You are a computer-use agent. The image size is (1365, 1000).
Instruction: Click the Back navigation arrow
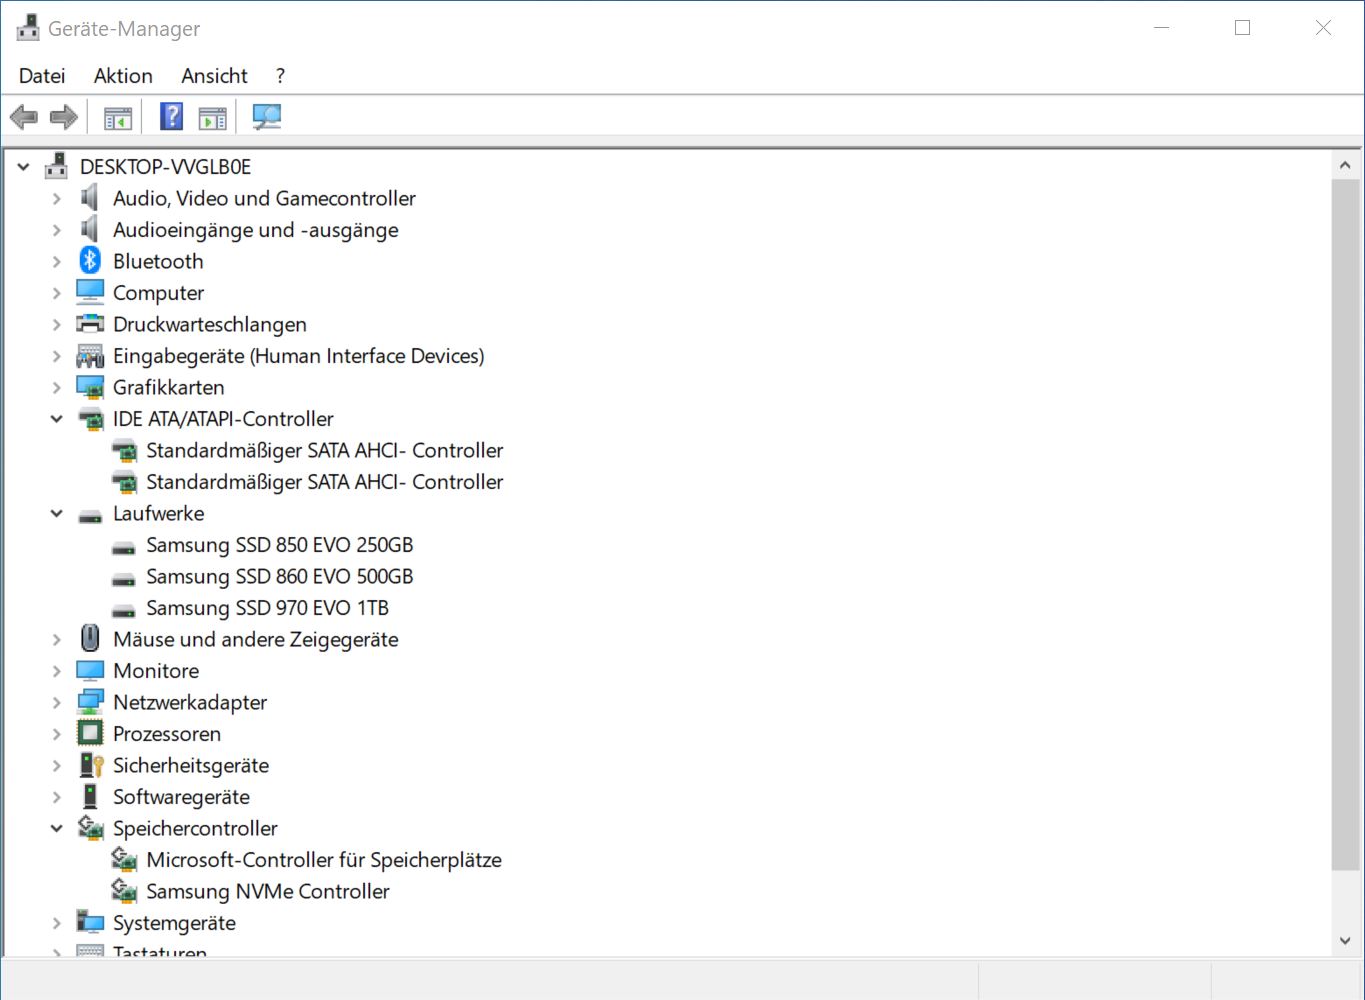pos(23,117)
